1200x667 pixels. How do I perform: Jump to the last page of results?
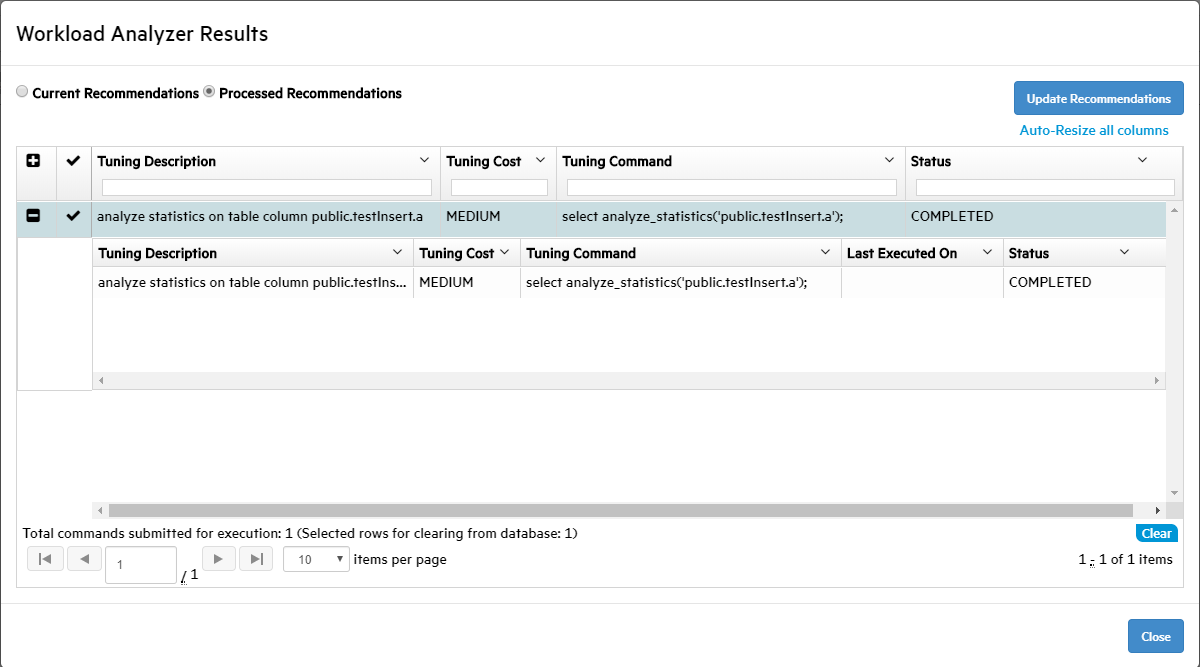[x=256, y=559]
